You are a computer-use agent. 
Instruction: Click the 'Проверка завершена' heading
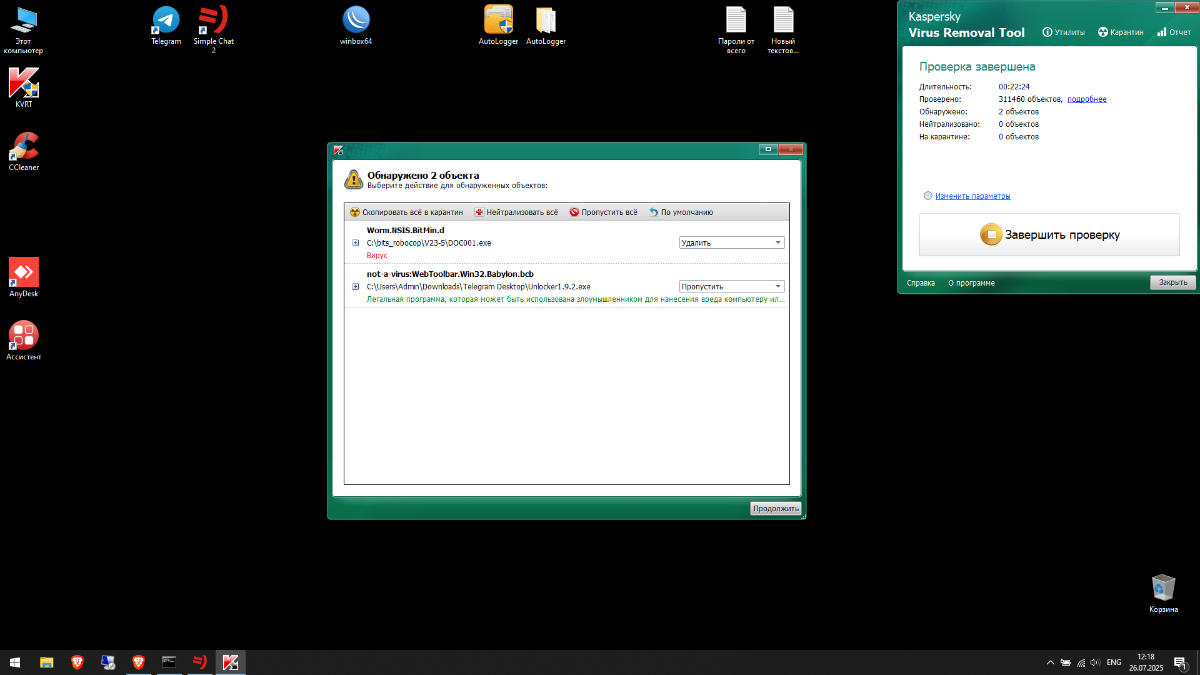pyautogui.click(x=977, y=67)
